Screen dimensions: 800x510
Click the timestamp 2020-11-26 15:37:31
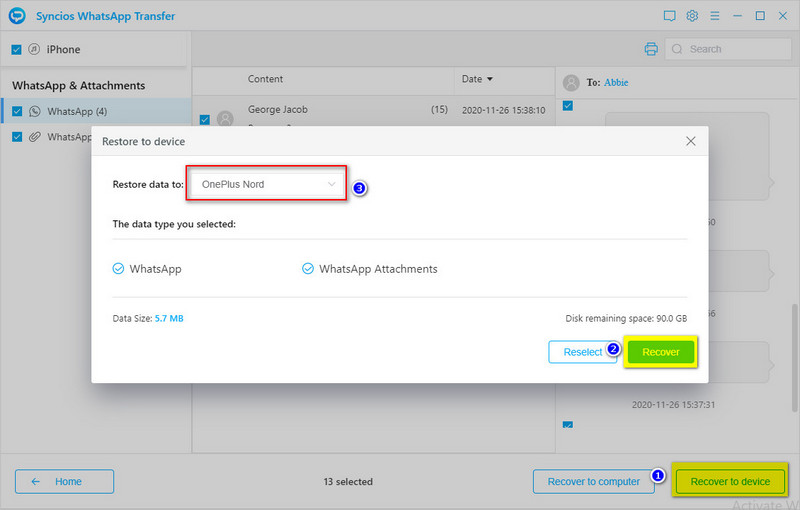(x=673, y=405)
